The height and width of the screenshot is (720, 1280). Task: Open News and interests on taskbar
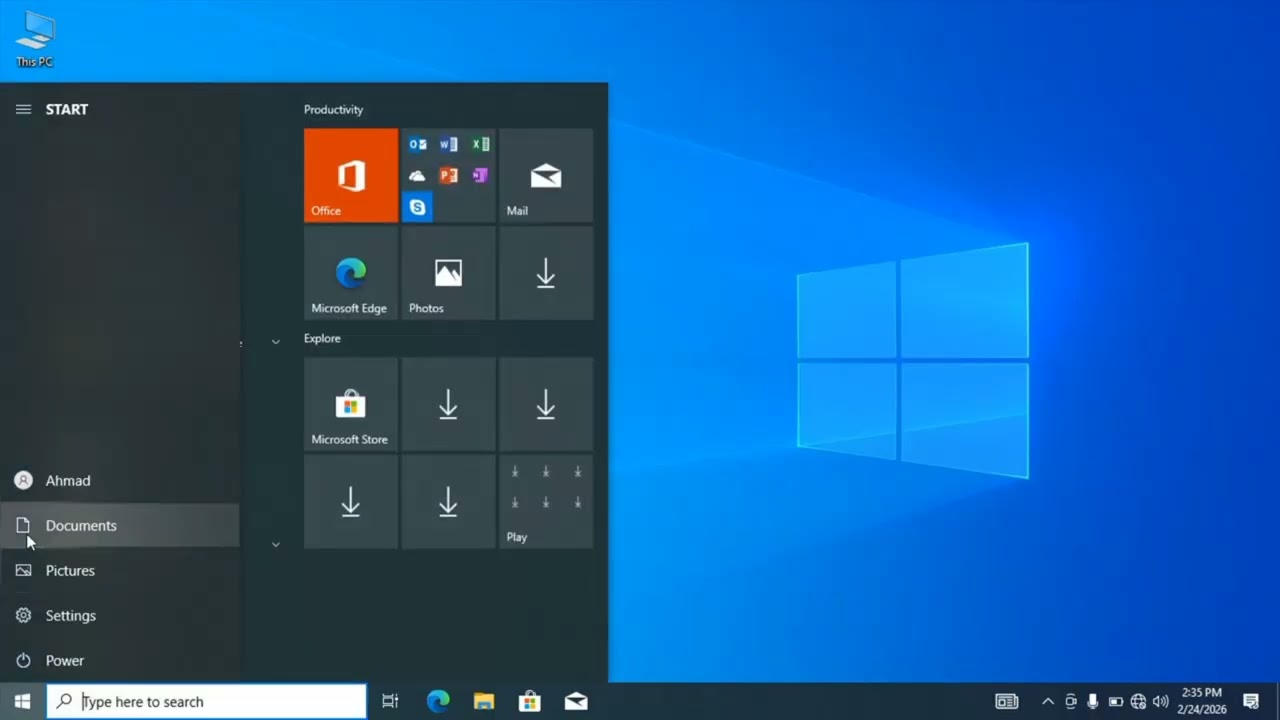(1006, 701)
